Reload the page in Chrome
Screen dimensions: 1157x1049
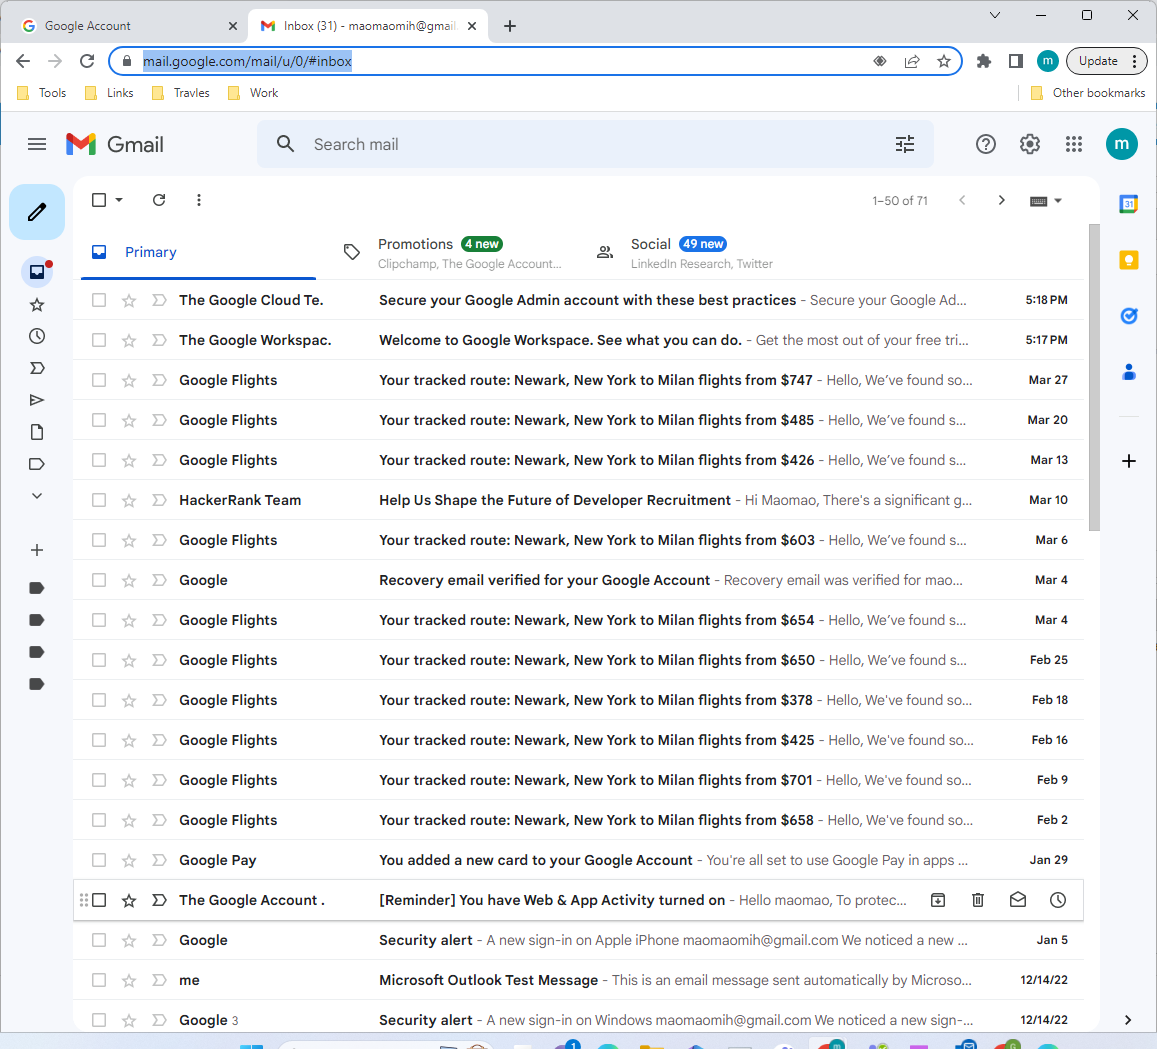(x=87, y=61)
